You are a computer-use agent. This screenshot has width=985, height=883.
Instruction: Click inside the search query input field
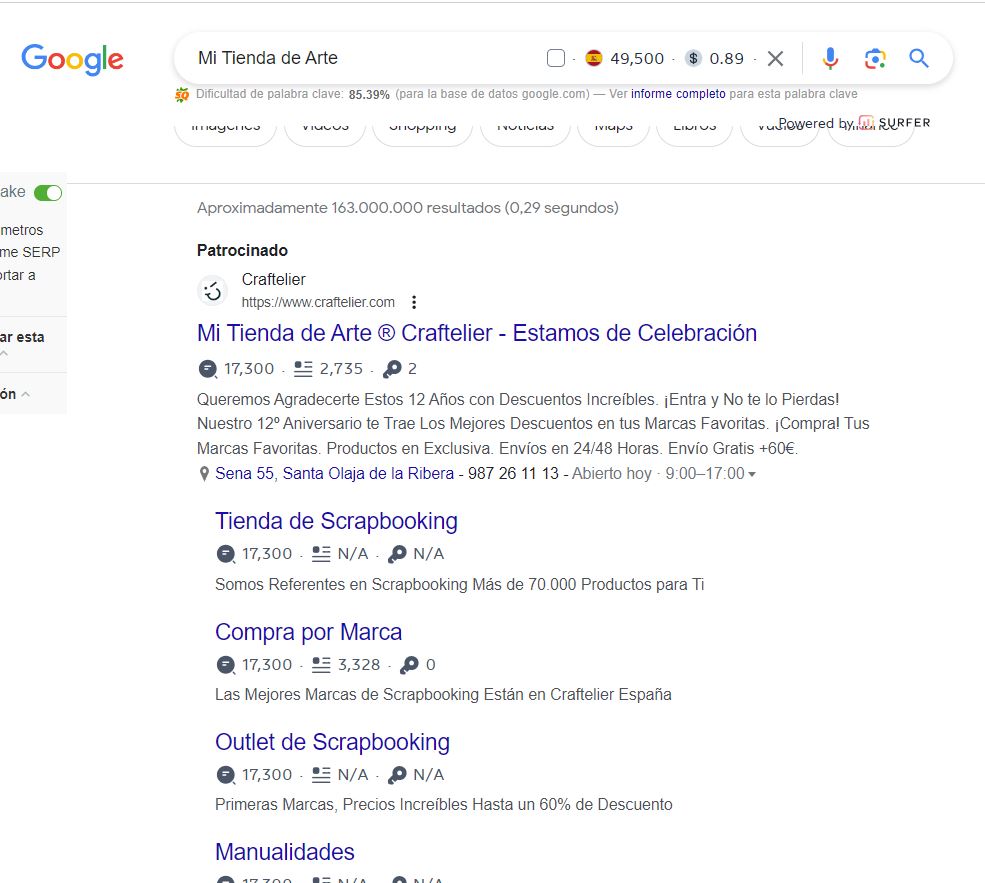[x=350, y=58]
